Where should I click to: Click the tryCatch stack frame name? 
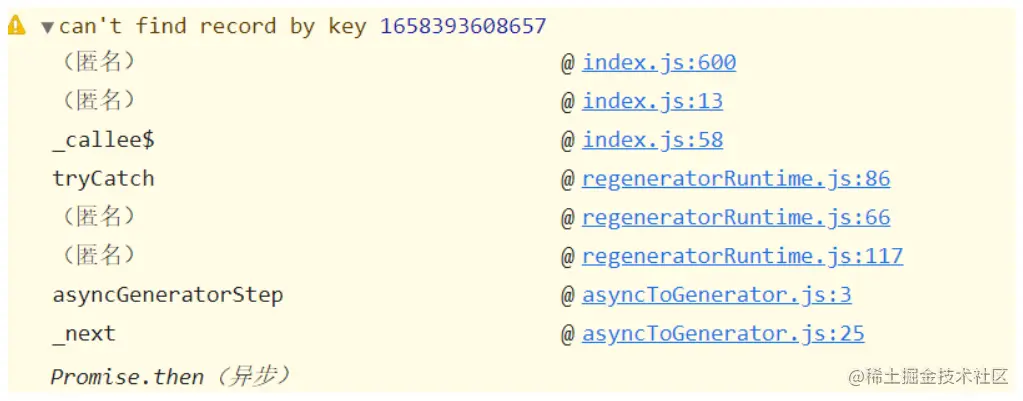103,179
